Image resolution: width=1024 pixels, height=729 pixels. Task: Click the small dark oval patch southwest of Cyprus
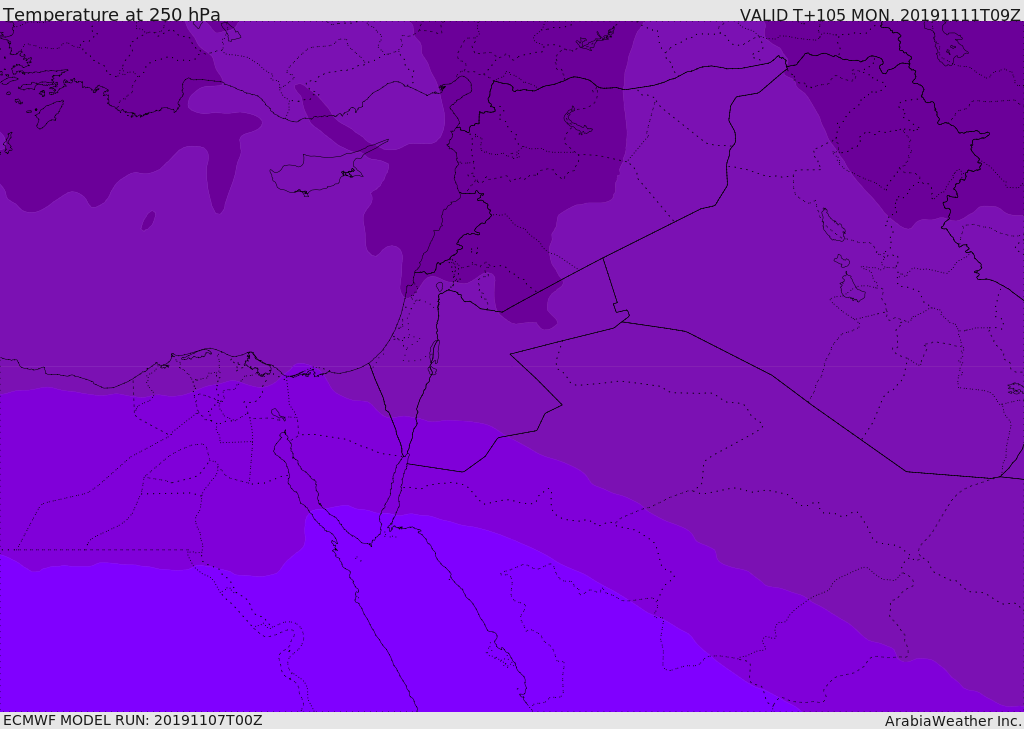coord(148,221)
